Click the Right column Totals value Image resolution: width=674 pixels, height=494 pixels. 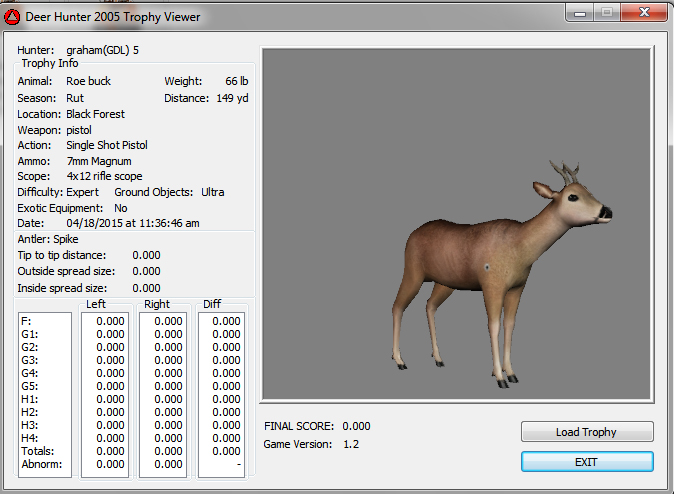(x=168, y=451)
